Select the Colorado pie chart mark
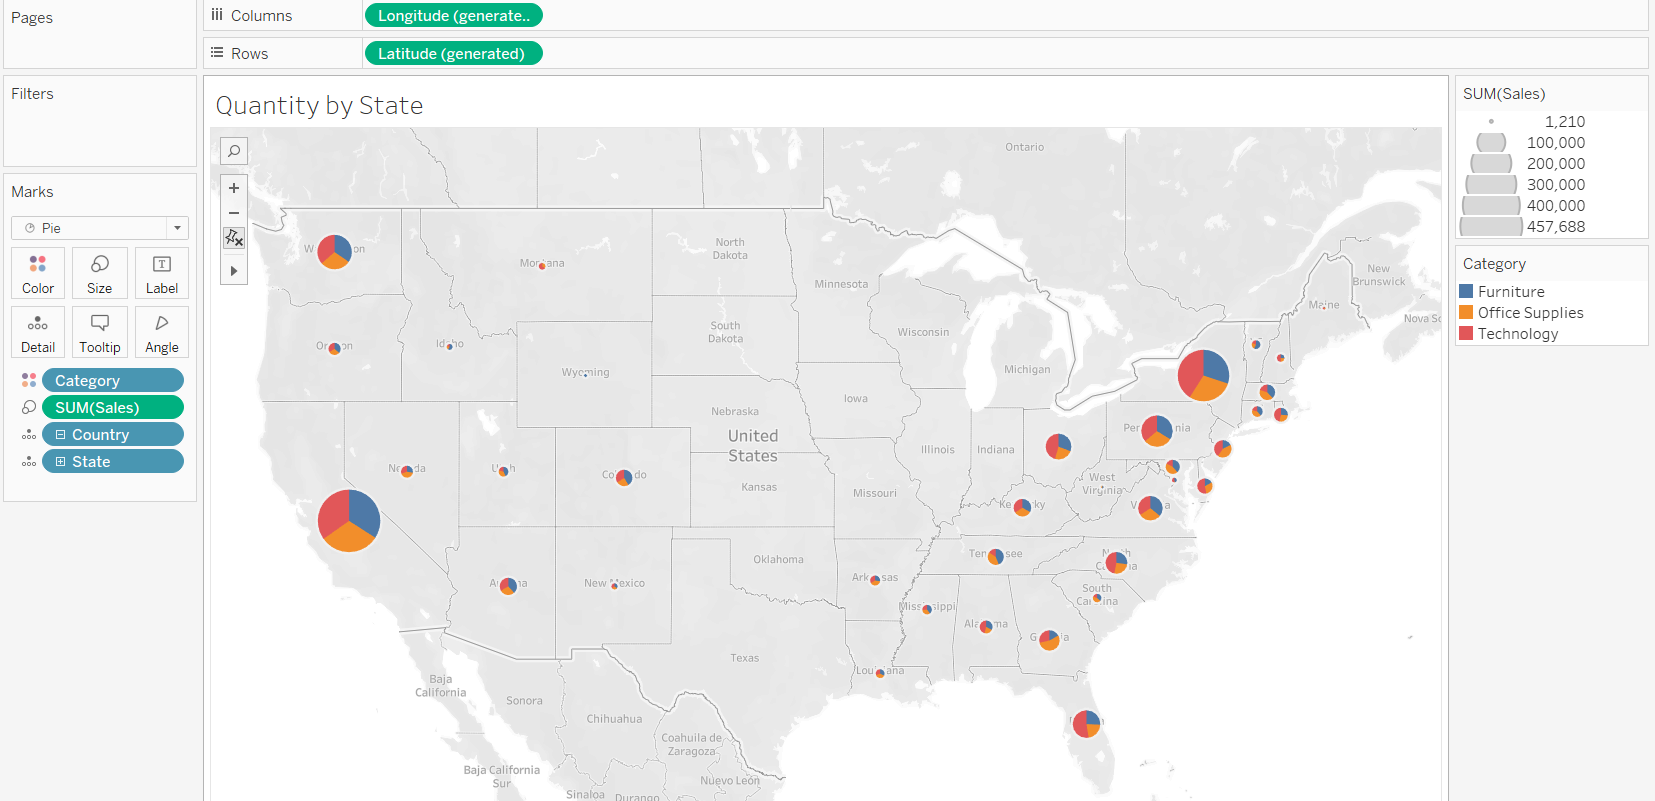Screen dimensions: 1655x801 [624, 477]
